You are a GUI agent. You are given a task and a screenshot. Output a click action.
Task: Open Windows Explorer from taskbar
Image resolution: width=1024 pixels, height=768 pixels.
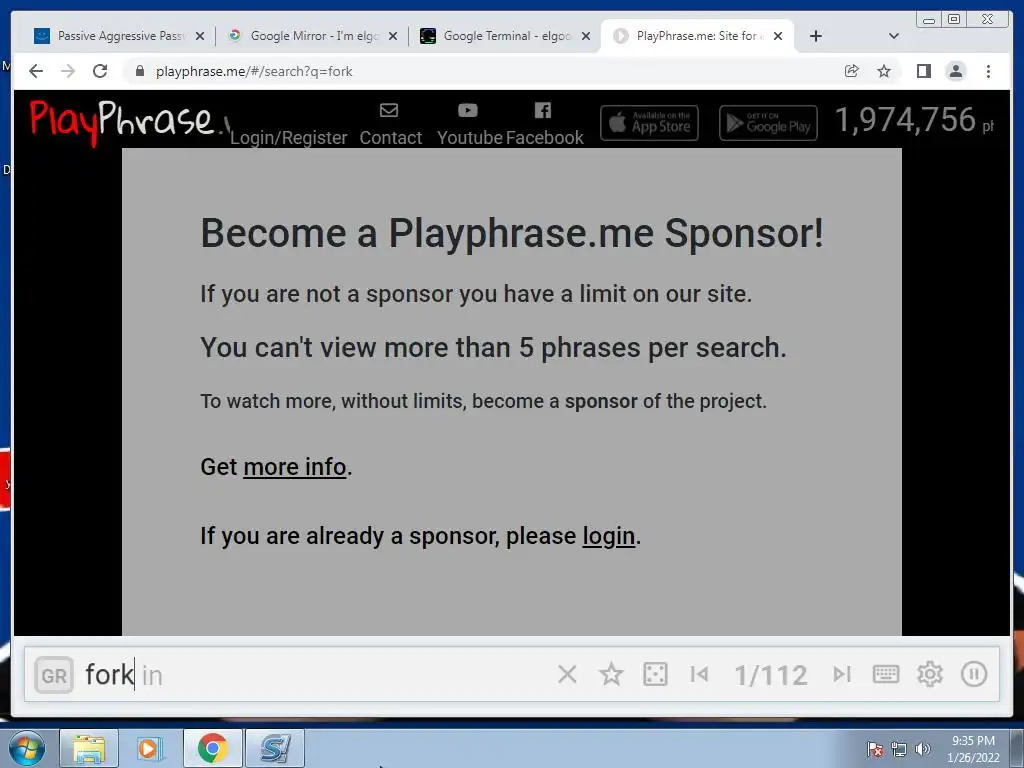pyautogui.click(x=89, y=748)
